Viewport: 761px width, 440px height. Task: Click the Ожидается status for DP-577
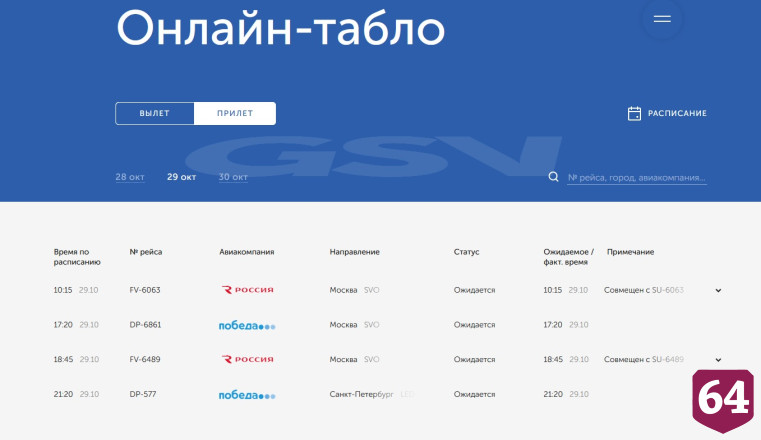(474, 394)
